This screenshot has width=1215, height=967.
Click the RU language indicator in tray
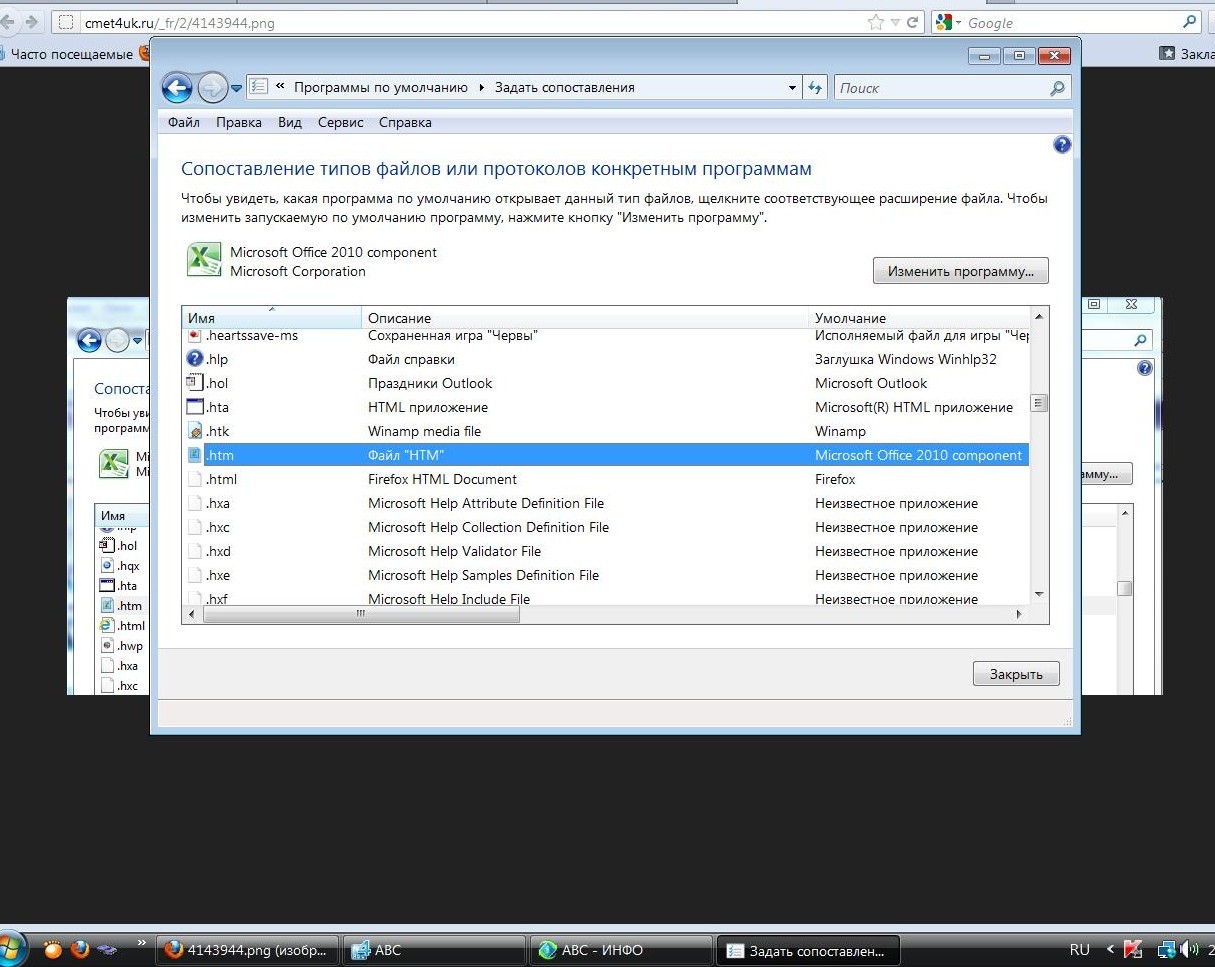(1080, 950)
